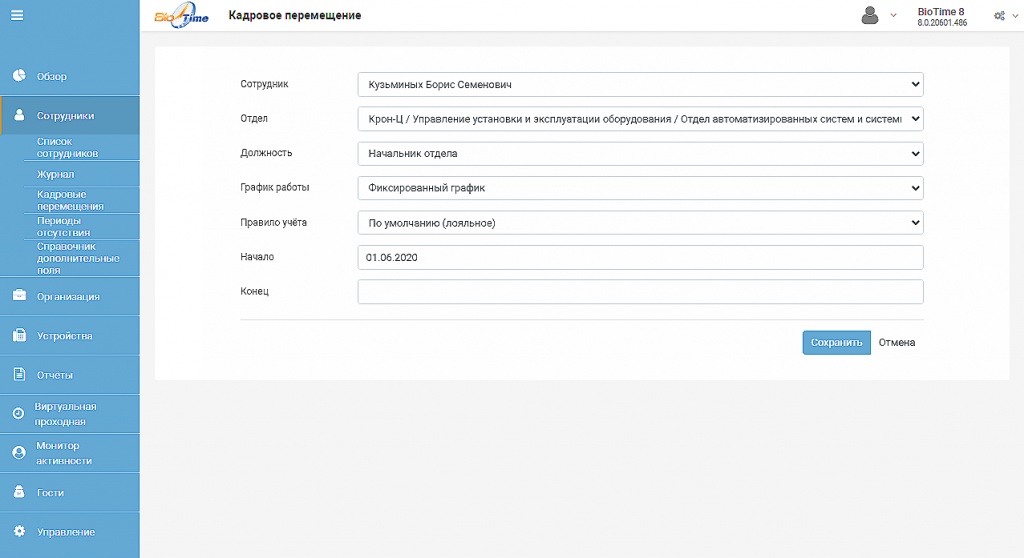Viewport: 1024px width, 558px height.
Task: Click the Монитор активности user icon
Action: (x=19, y=452)
